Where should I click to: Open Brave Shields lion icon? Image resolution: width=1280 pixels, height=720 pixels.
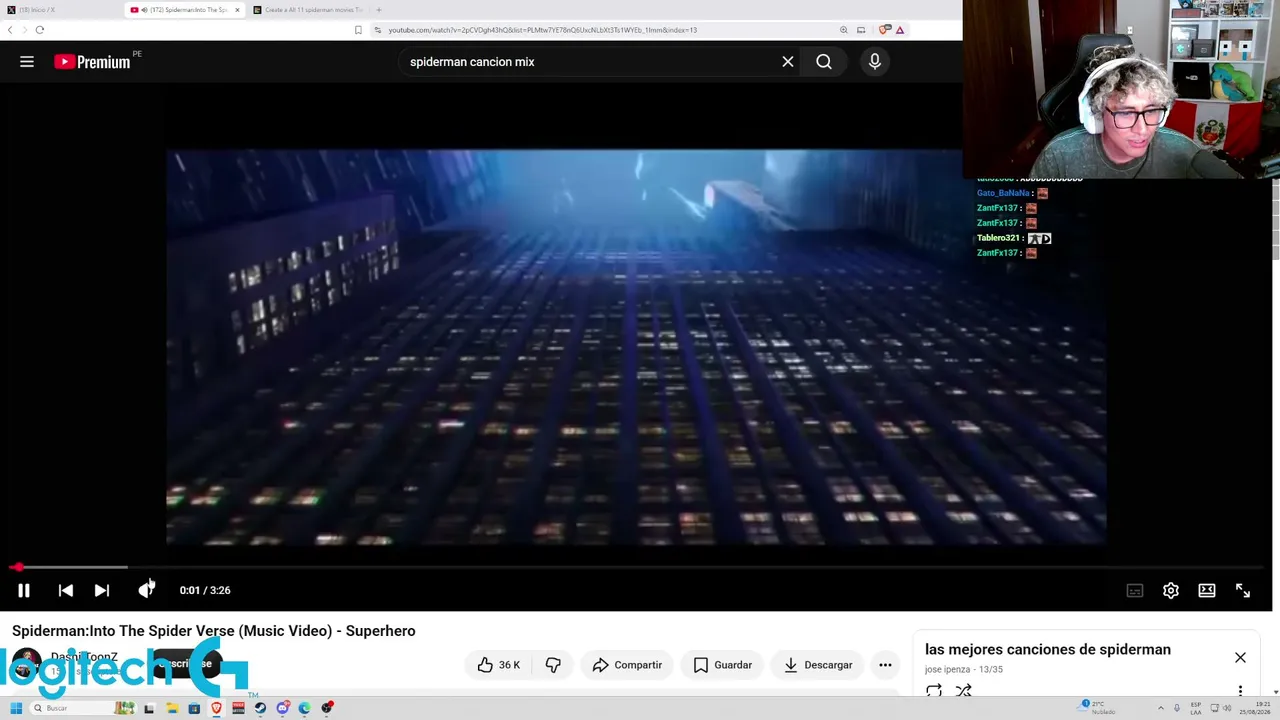coord(884,30)
